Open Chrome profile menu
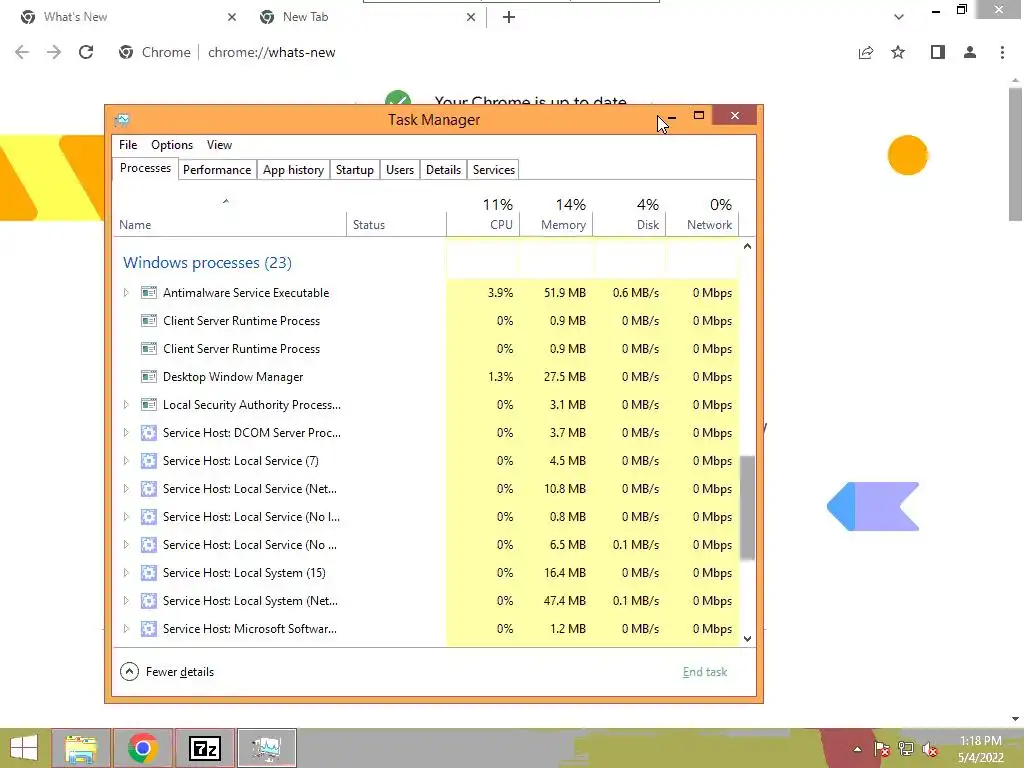Viewport: 1024px width, 768px height. pos(970,52)
